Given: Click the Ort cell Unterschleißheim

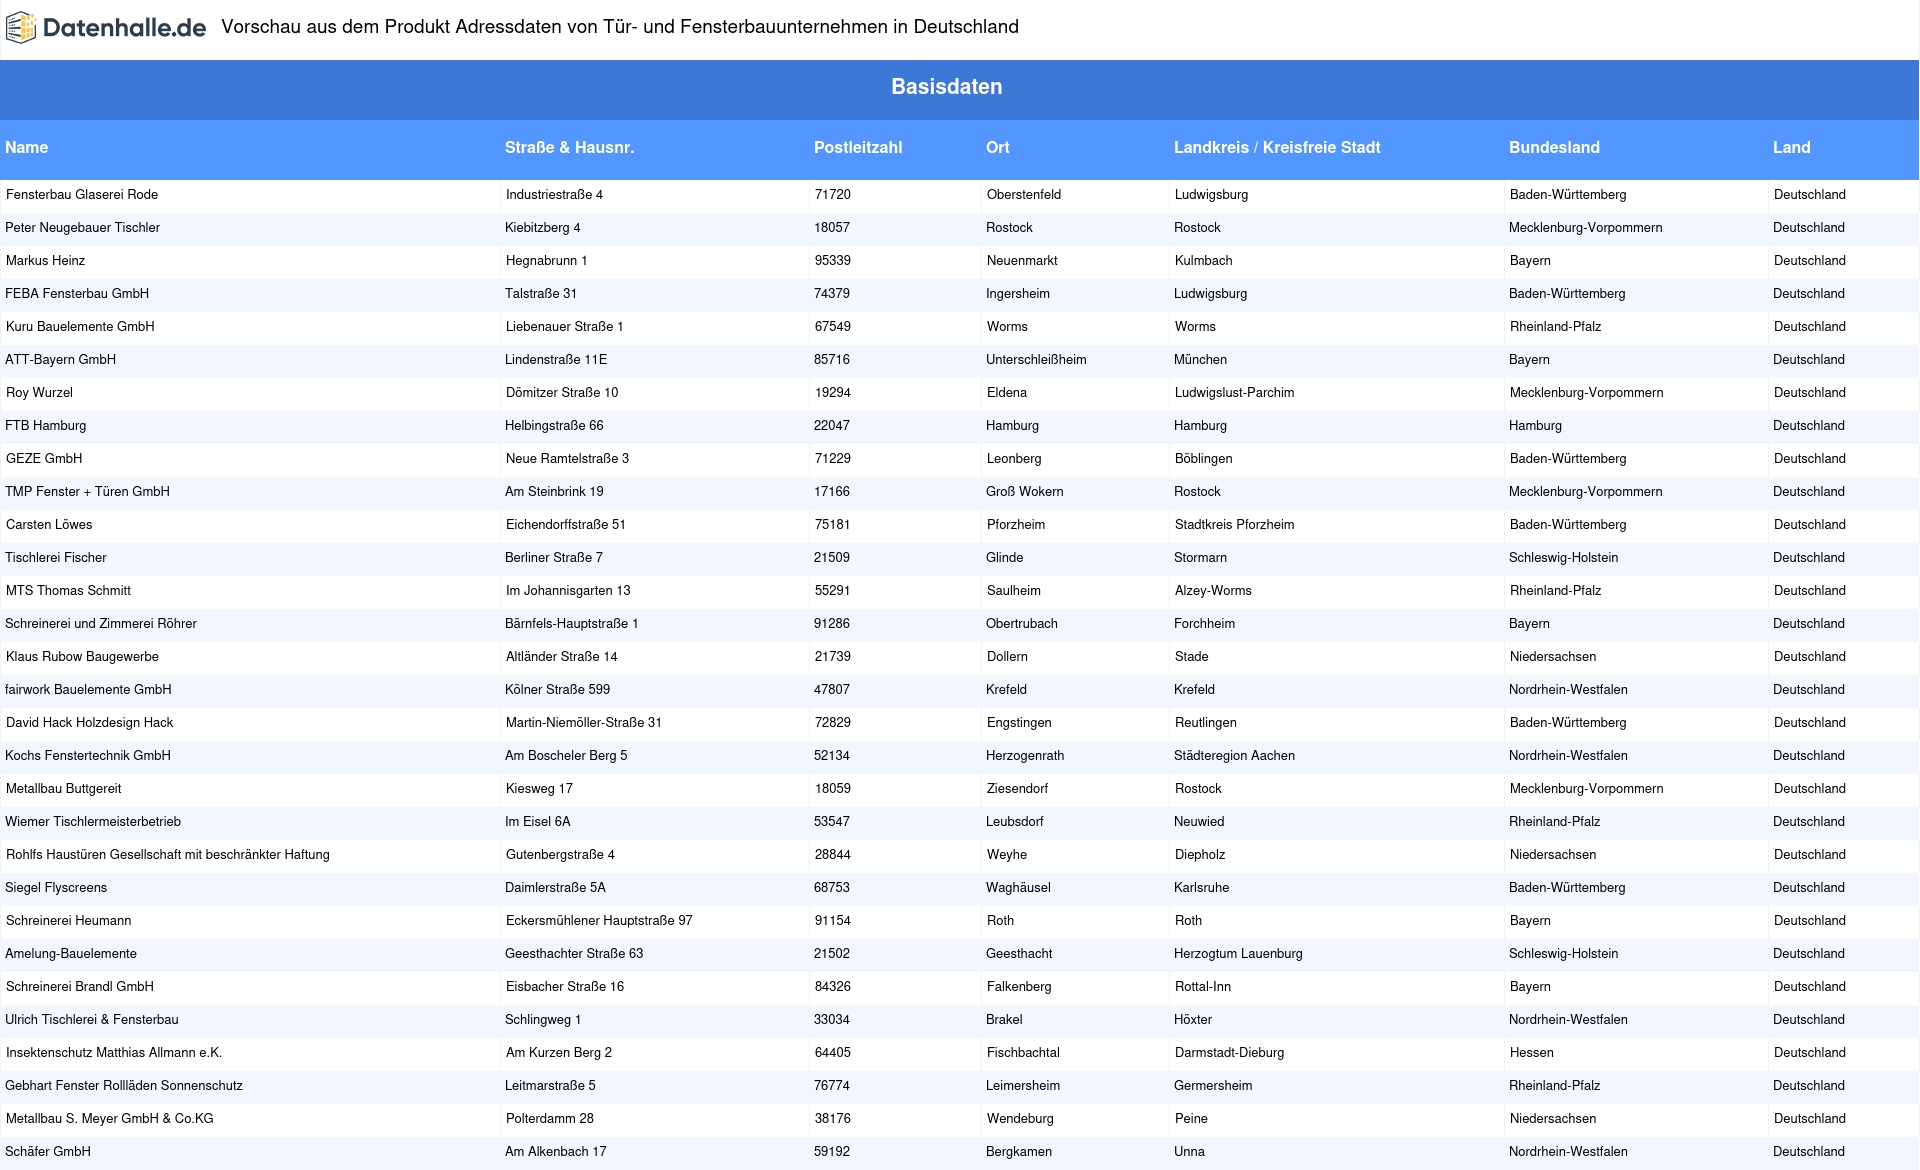Looking at the screenshot, I should (1075, 360).
